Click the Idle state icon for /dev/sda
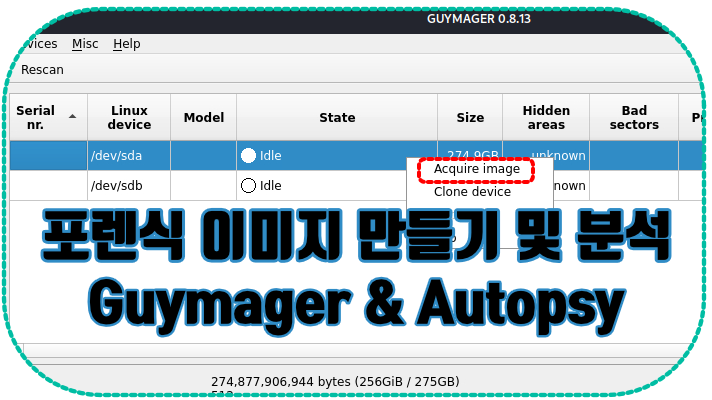The image size is (712, 400). tap(248, 155)
